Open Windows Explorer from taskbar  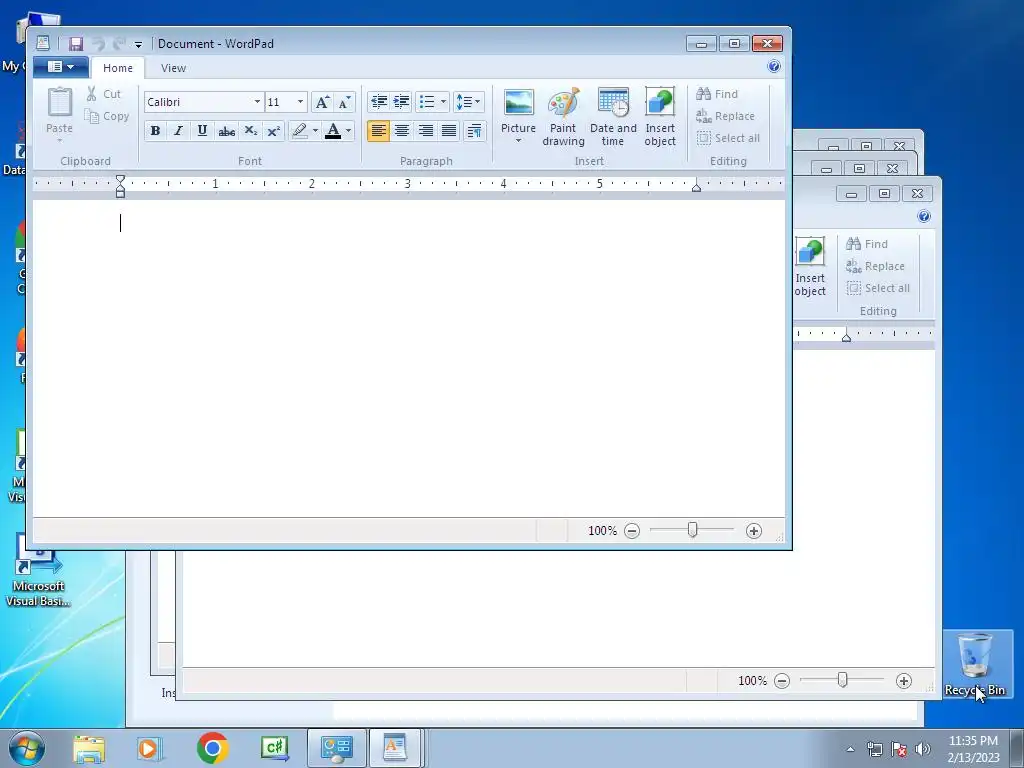[x=89, y=748]
